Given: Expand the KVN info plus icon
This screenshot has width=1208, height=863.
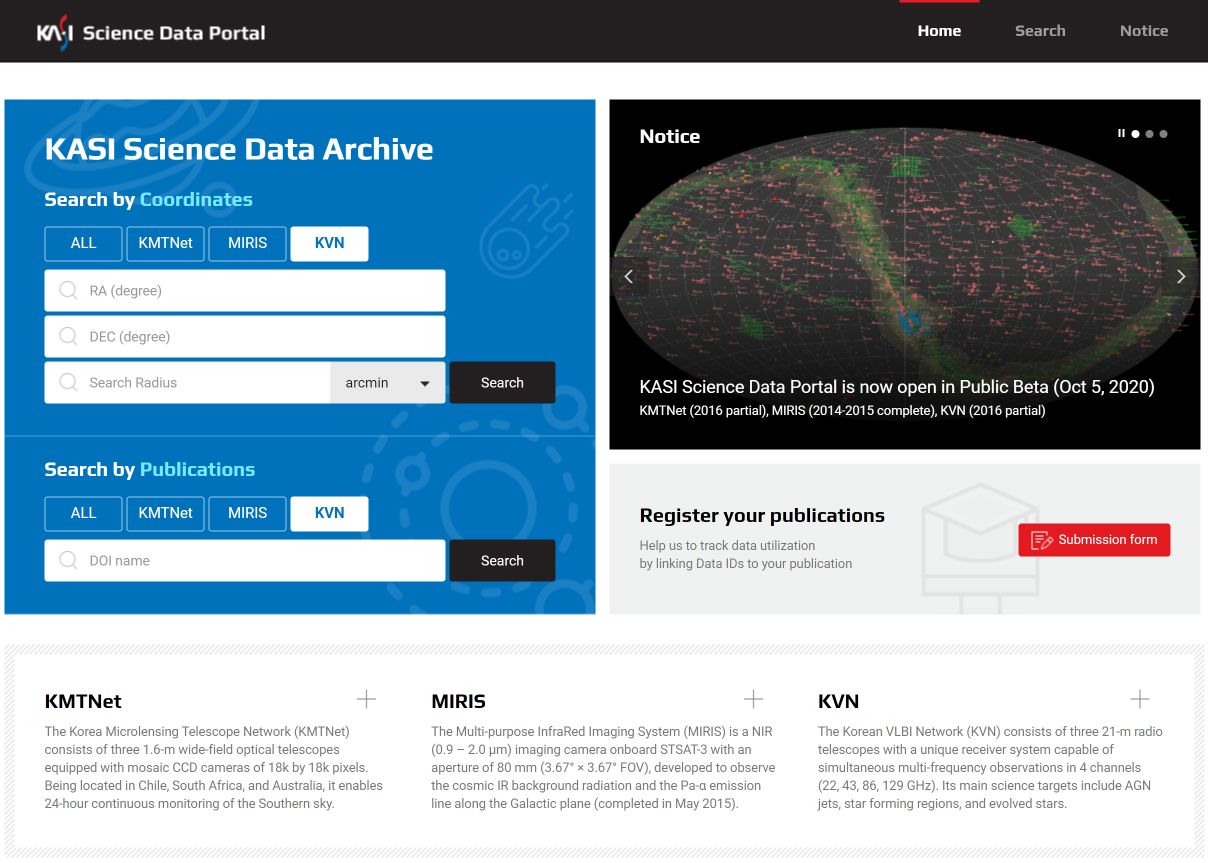Looking at the screenshot, I should pyautogui.click(x=1139, y=699).
